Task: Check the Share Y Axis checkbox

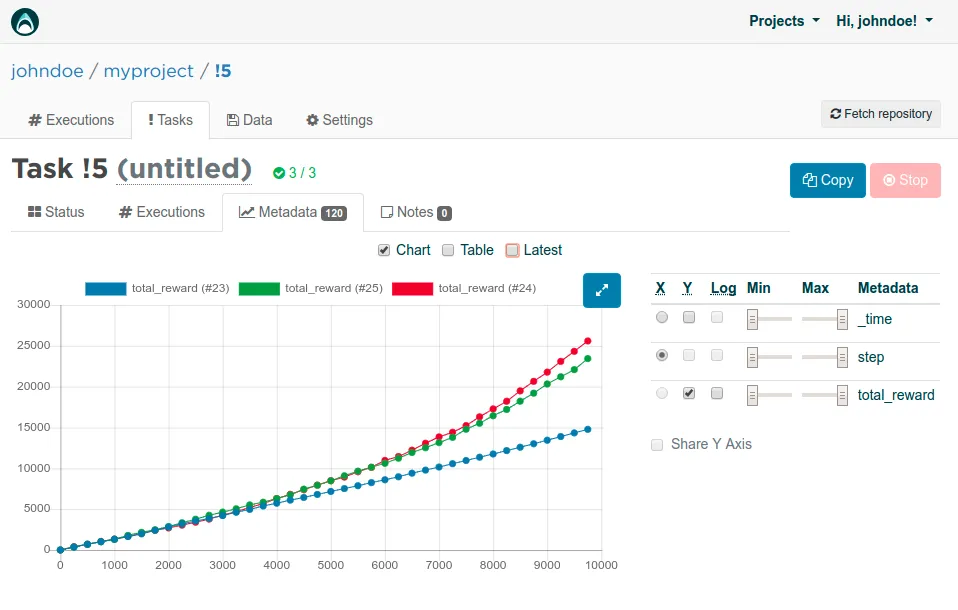Action: pos(657,444)
